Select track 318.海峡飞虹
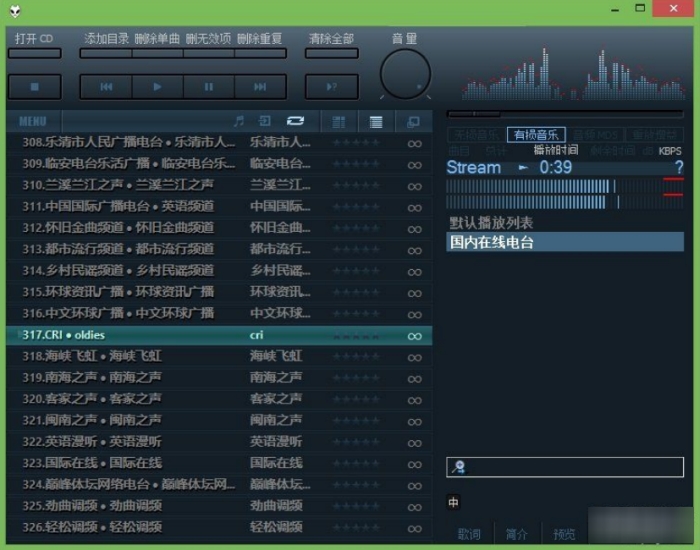 pyautogui.click(x=219, y=357)
